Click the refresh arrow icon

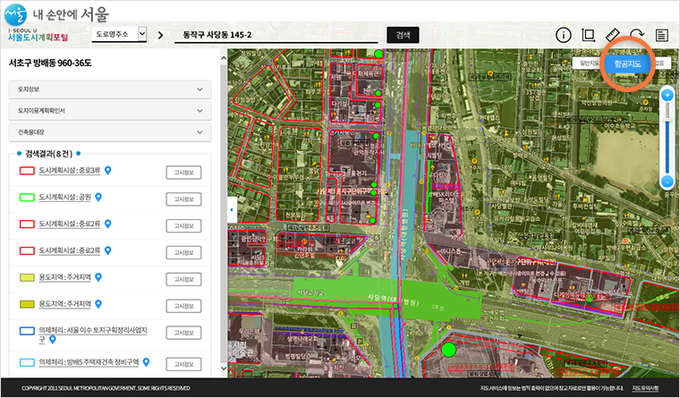[637, 35]
